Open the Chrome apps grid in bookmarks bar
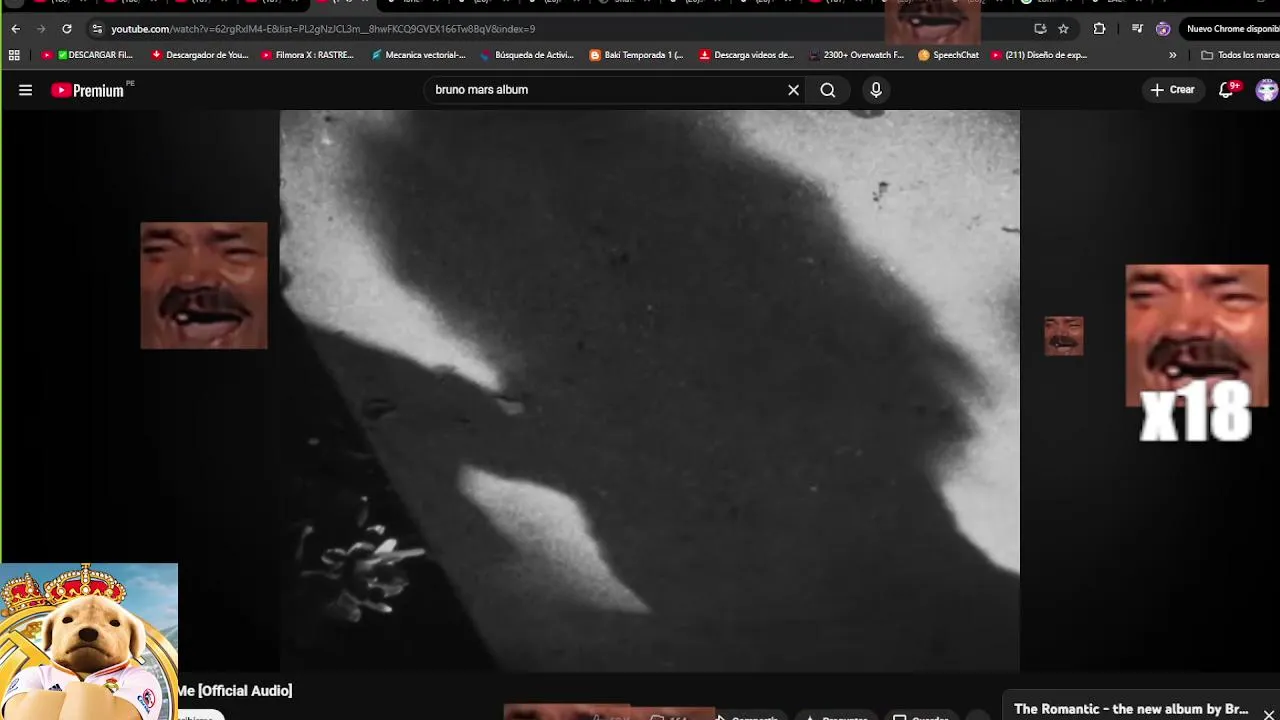The image size is (1280, 720). click(14, 55)
